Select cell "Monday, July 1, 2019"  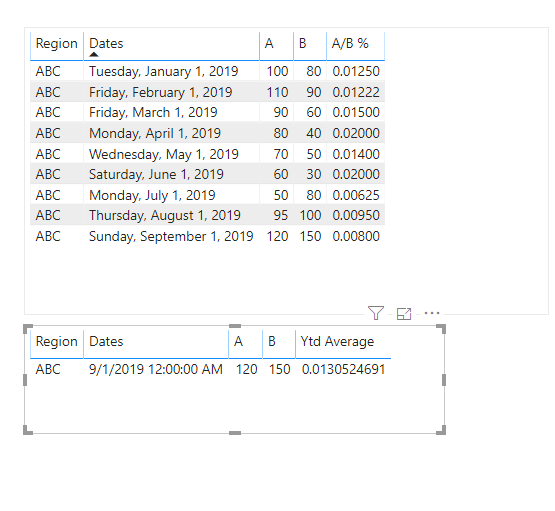[x=152, y=195]
